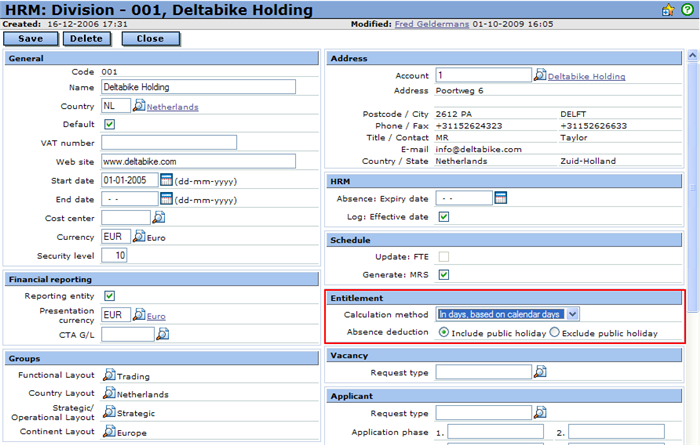The width and height of the screenshot is (700, 445).
Task: Focus the Currency EUR code field
Action: [116, 236]
